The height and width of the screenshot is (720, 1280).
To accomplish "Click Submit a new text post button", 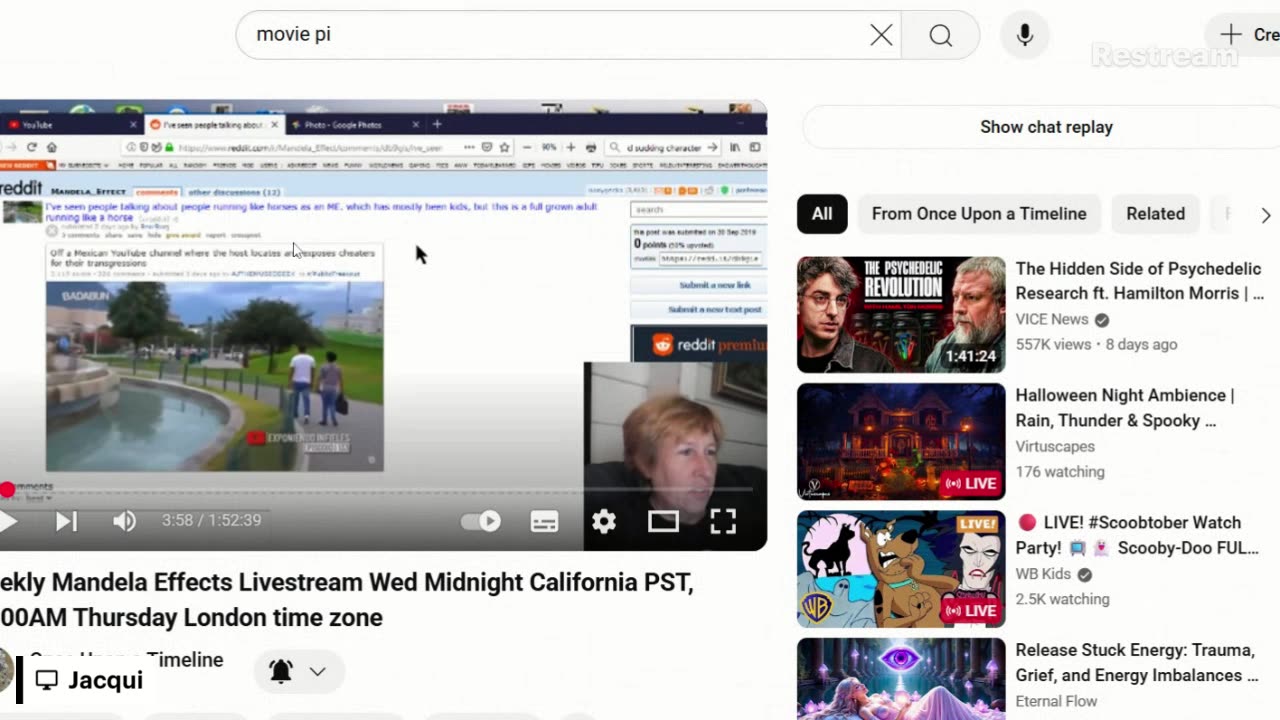I will point(698,310).
